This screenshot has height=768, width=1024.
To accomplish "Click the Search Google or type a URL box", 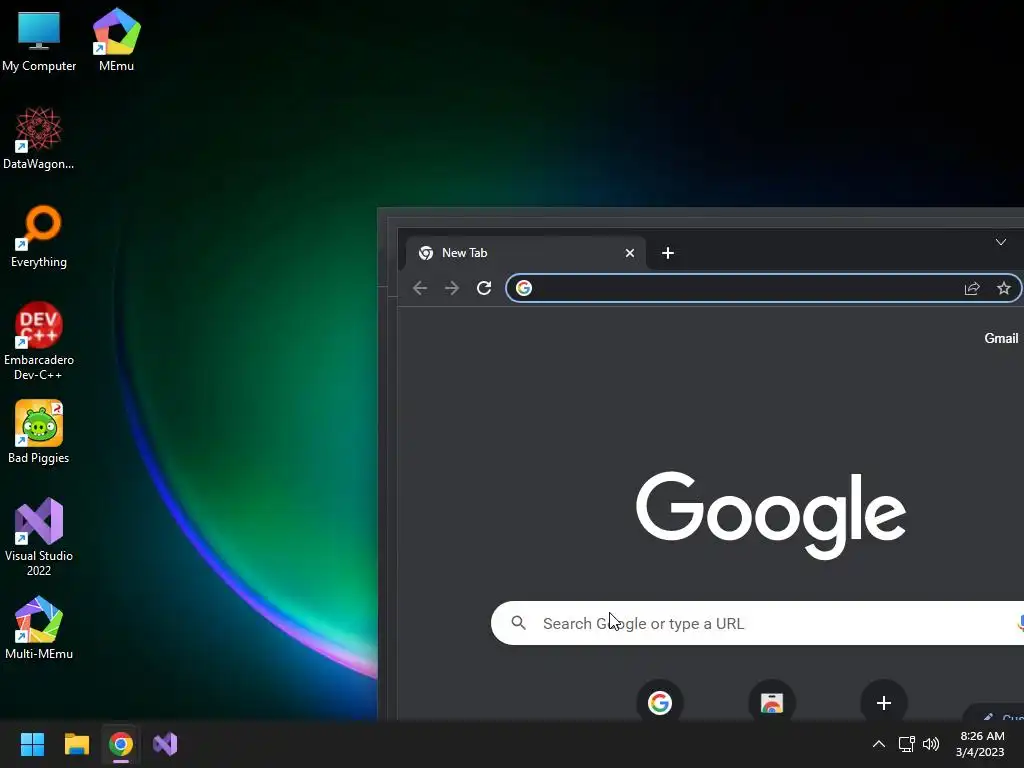I will 758,623.
